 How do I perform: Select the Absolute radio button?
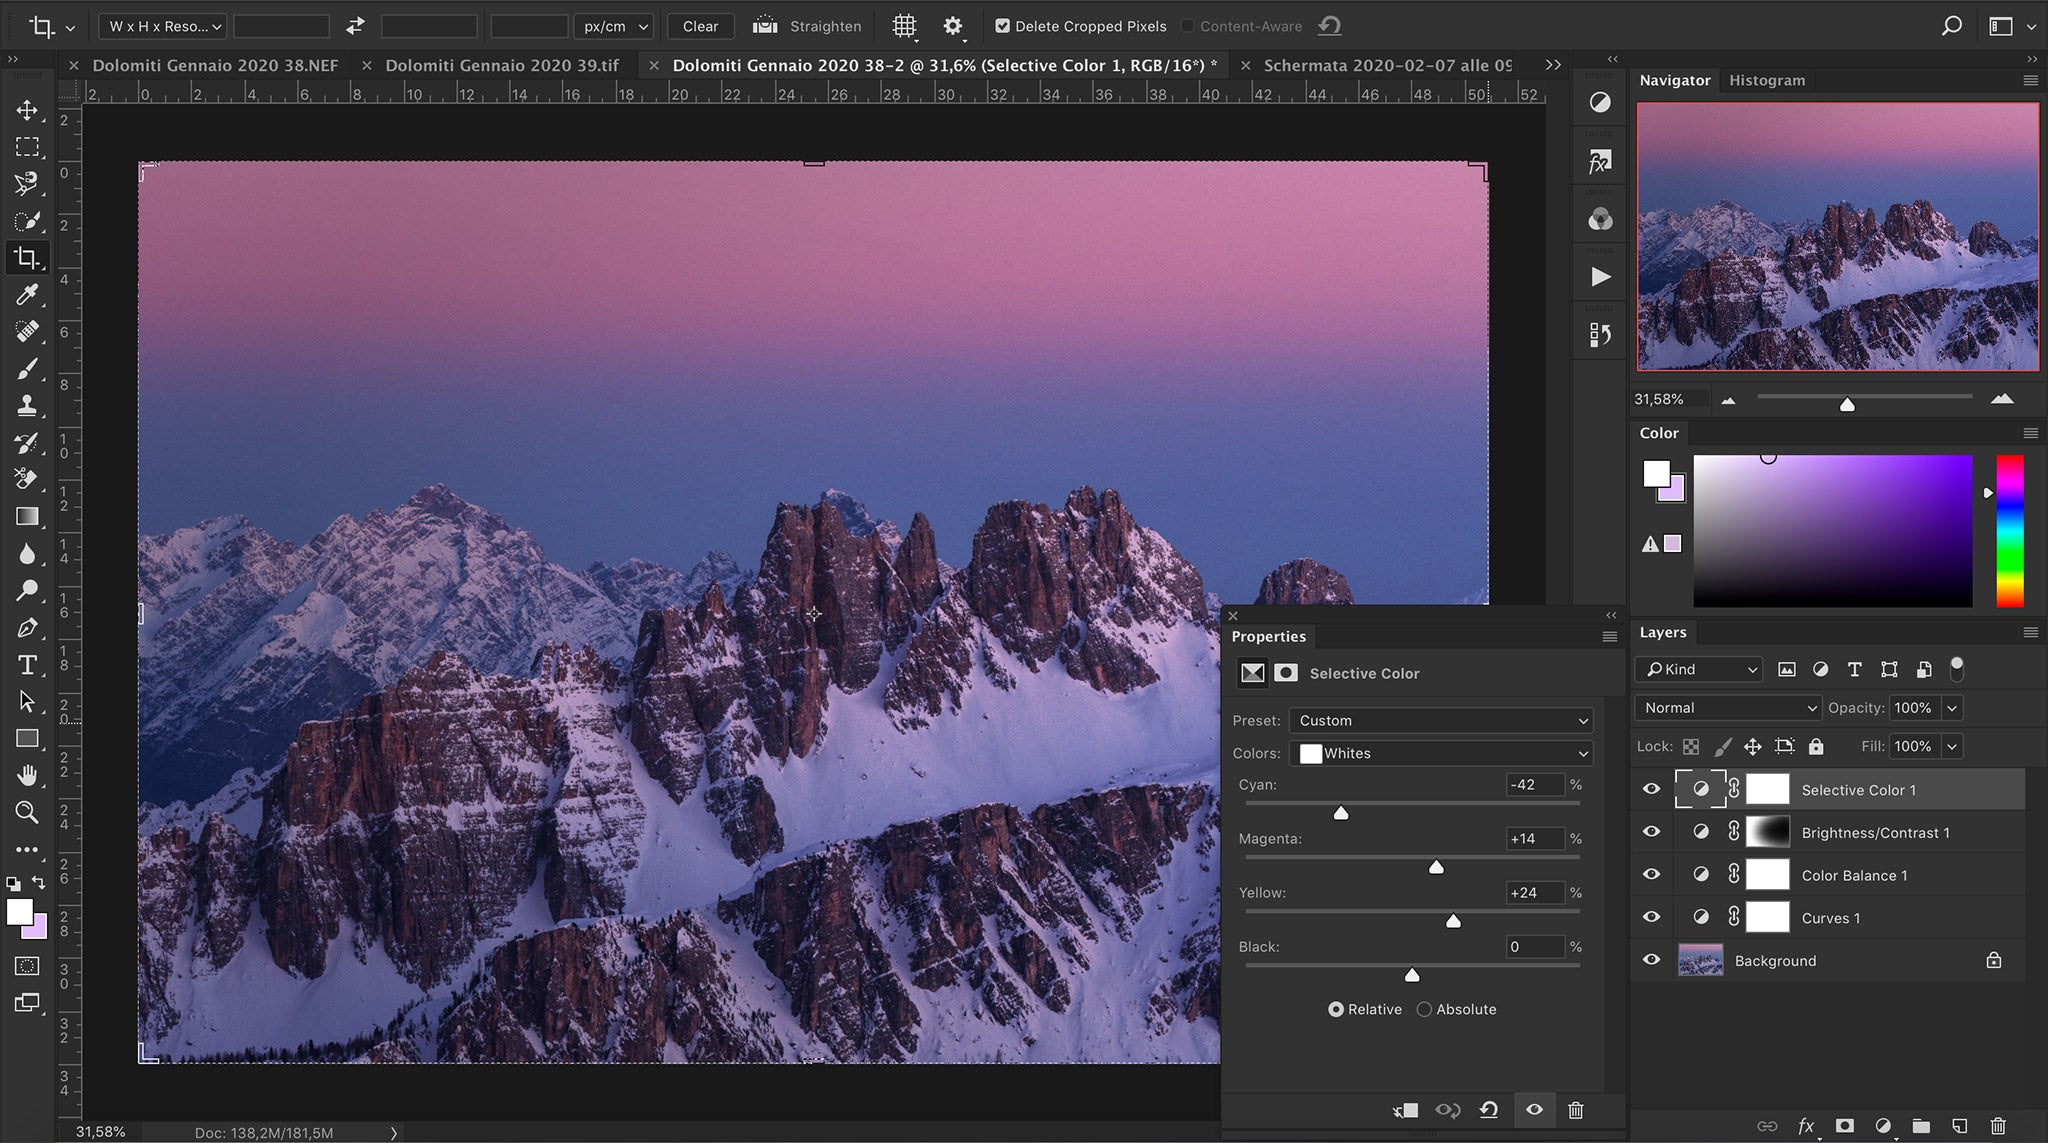(x=1424, y=1009)
